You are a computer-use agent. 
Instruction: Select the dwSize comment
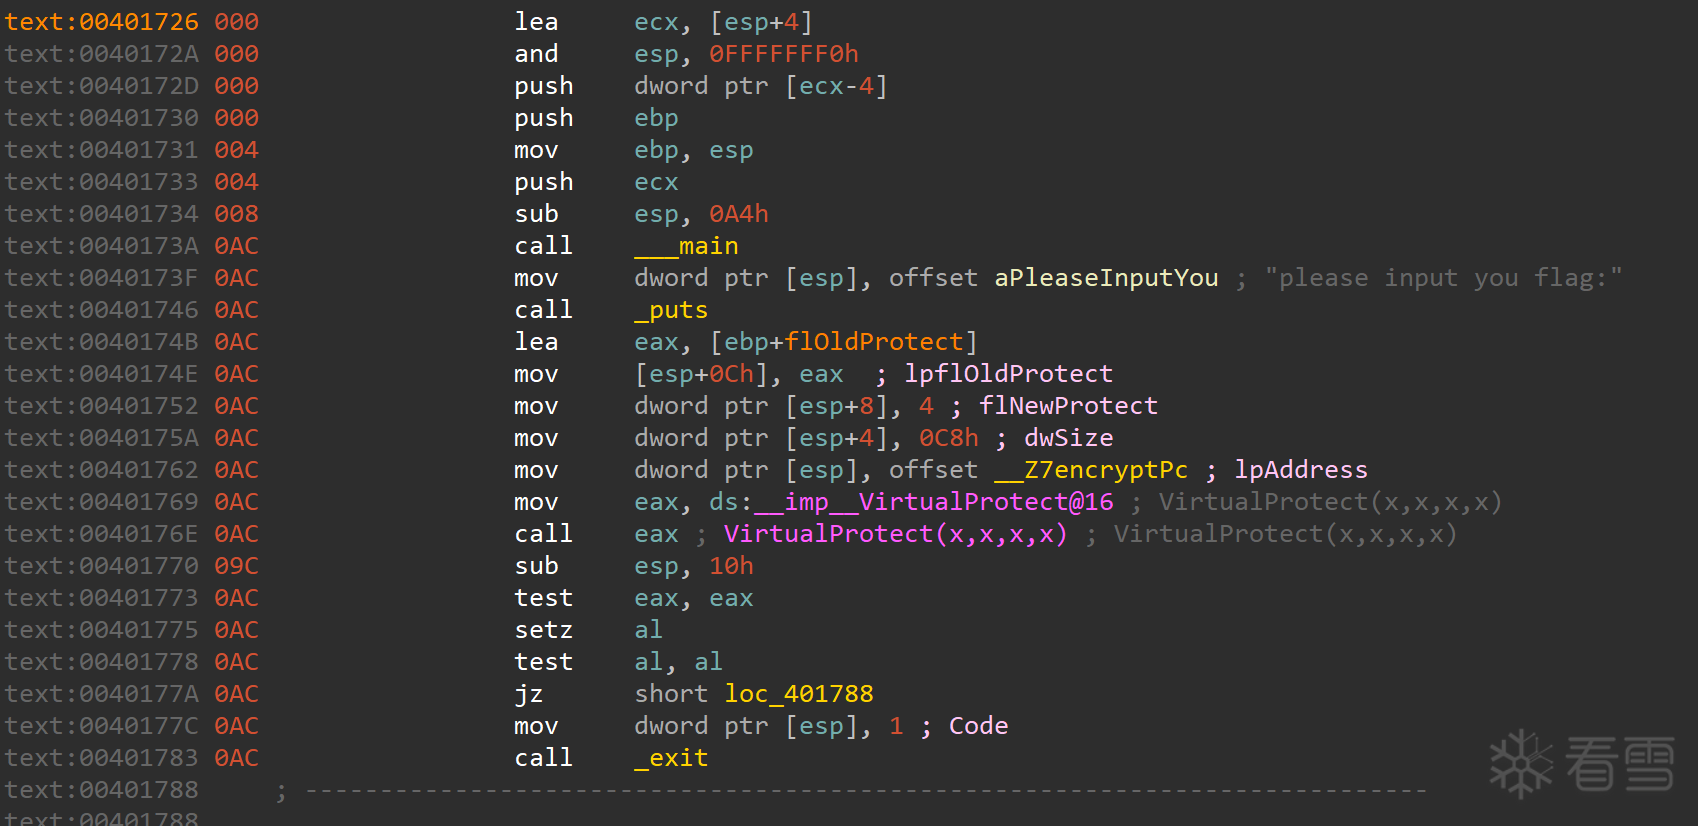tap(1068, 438)
